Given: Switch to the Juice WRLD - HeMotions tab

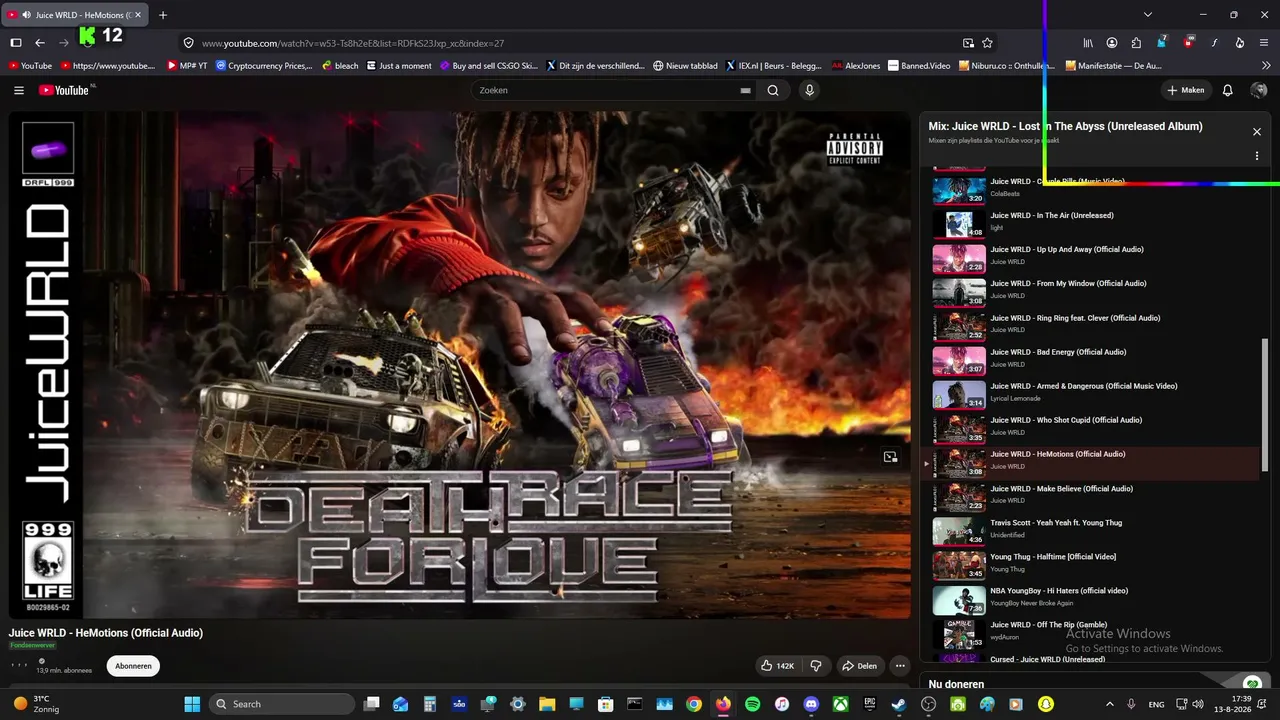Looking at the screenshot, I should pyautogui.click(x=76, y=15).
